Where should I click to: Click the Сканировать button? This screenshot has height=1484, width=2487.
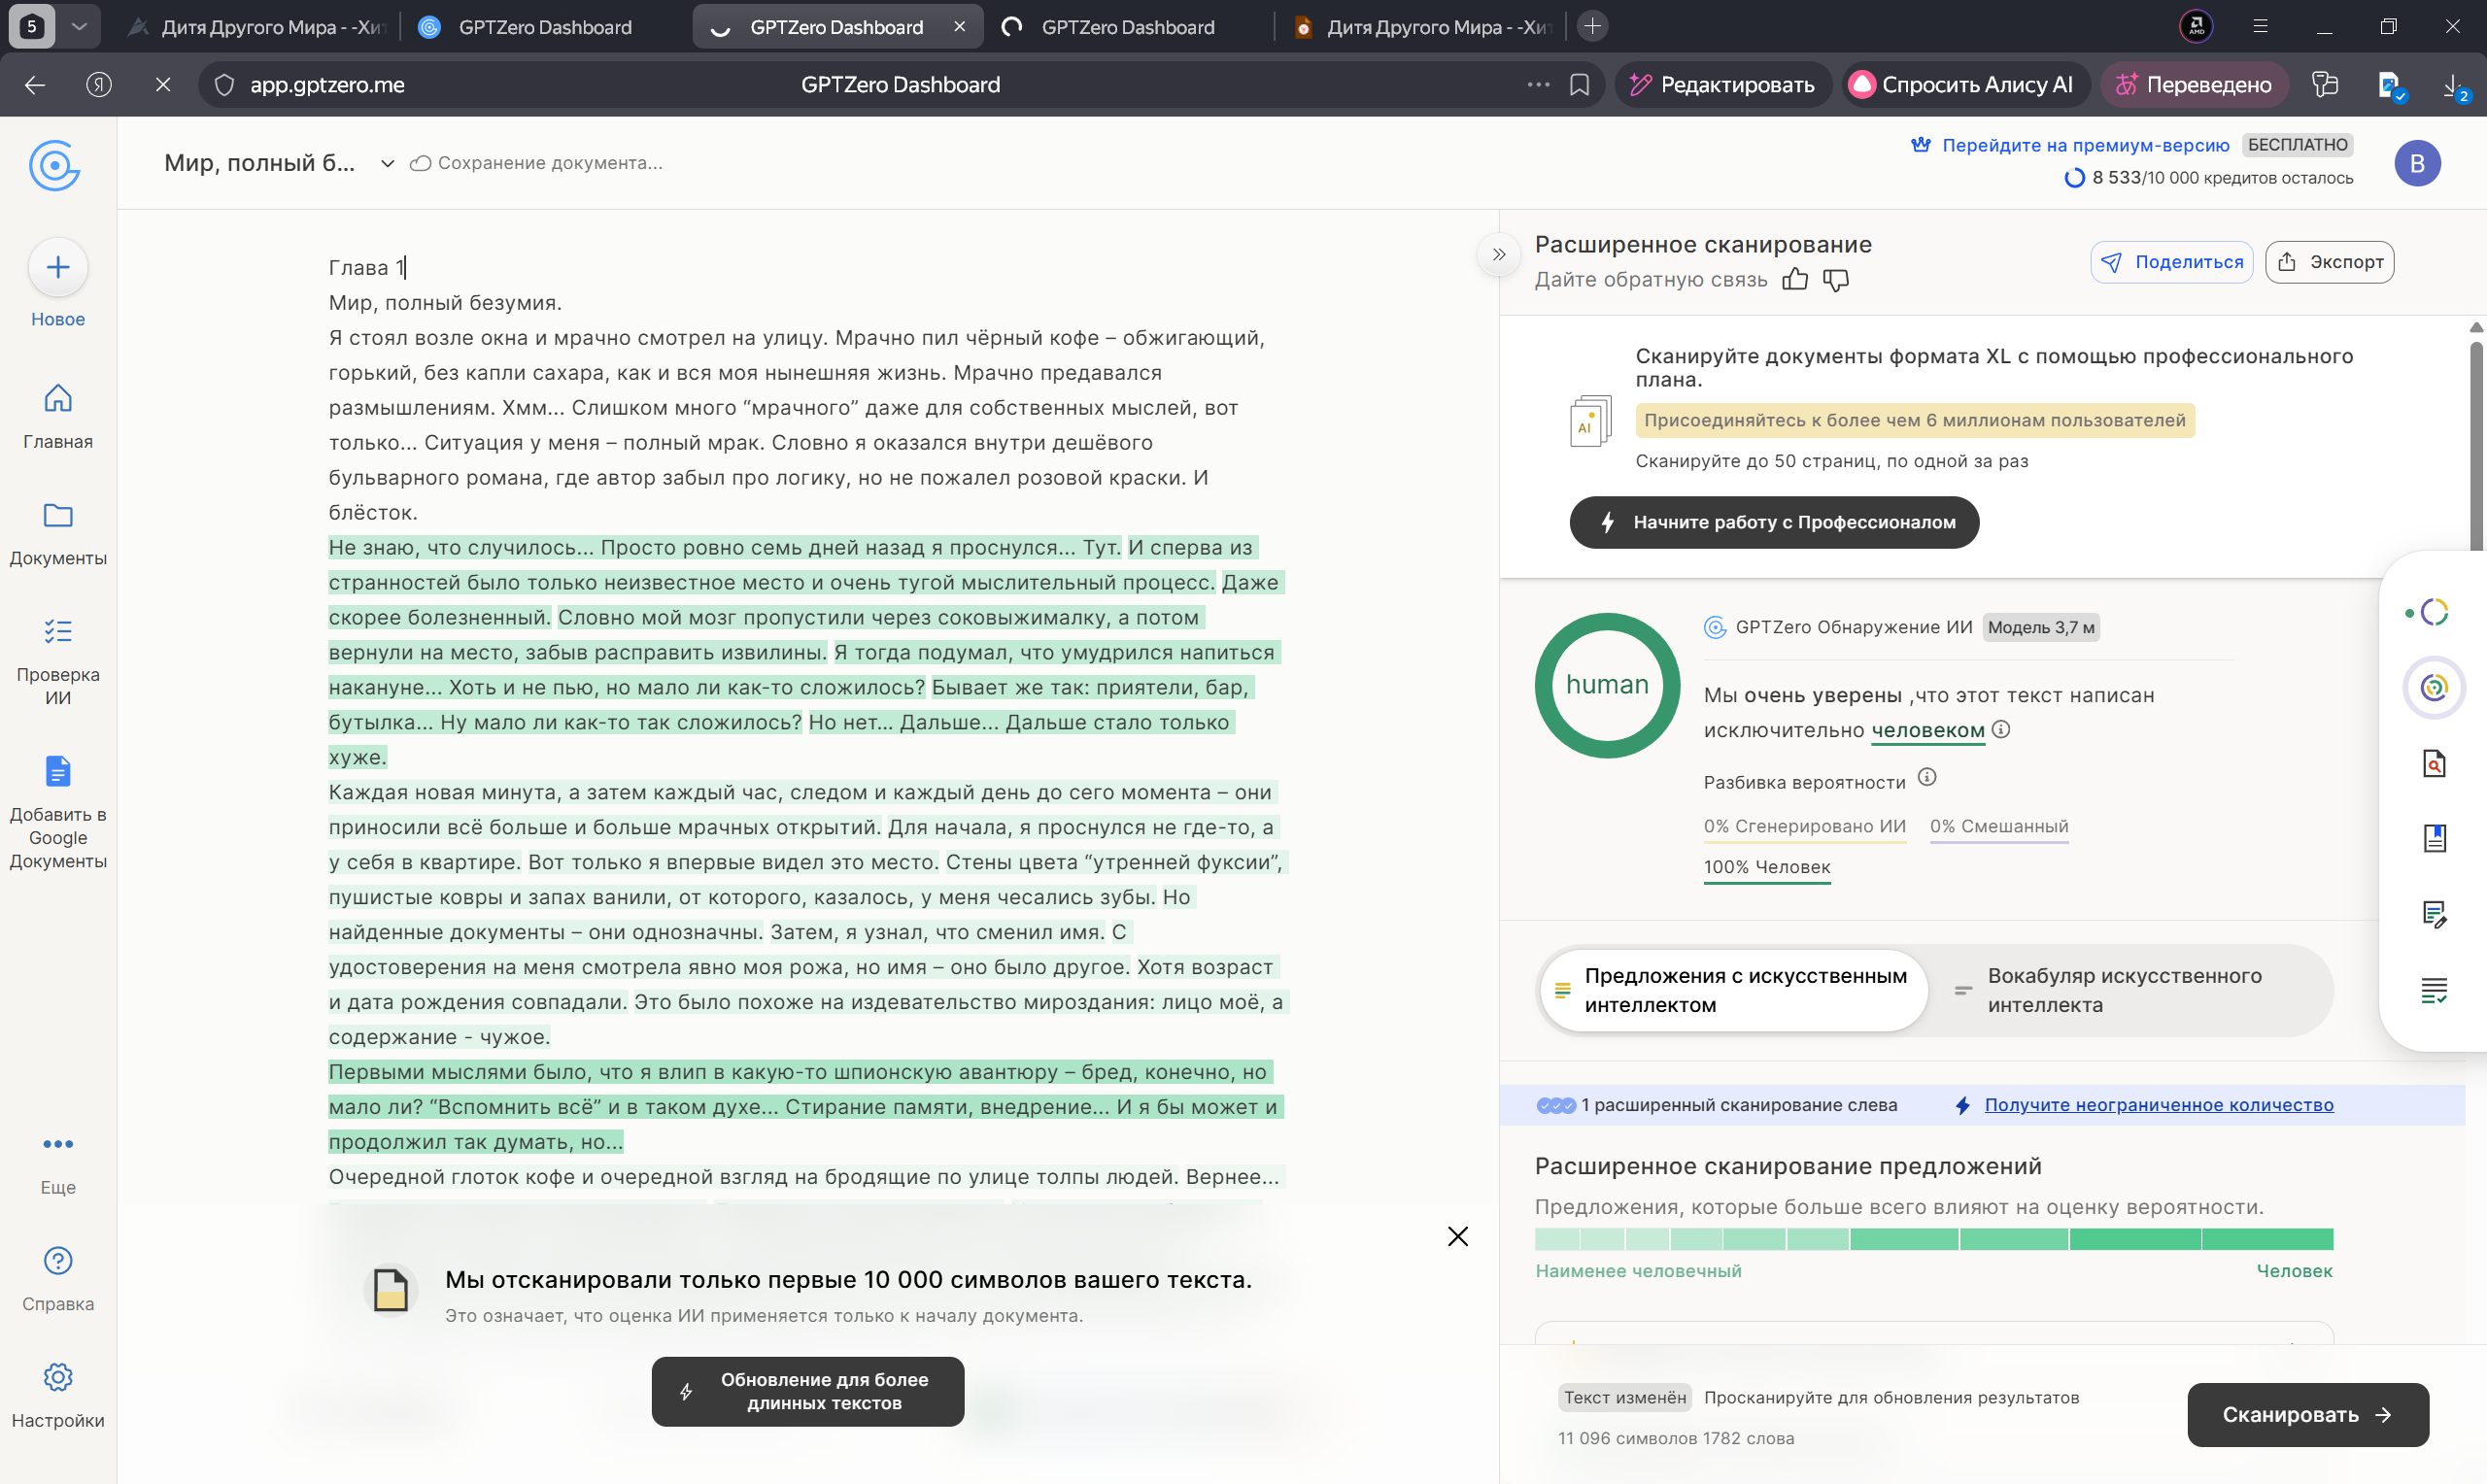coord(2306,1414)
